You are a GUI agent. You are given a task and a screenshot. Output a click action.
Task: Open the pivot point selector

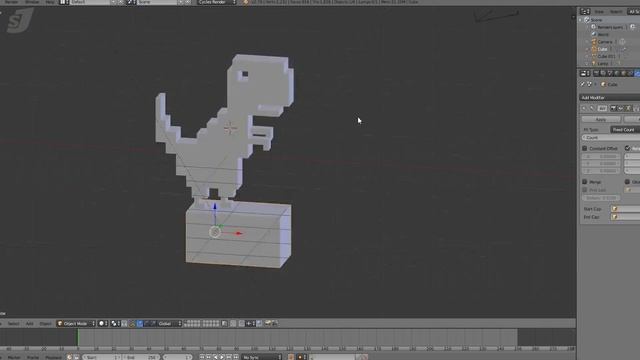(x=116, y=324)
